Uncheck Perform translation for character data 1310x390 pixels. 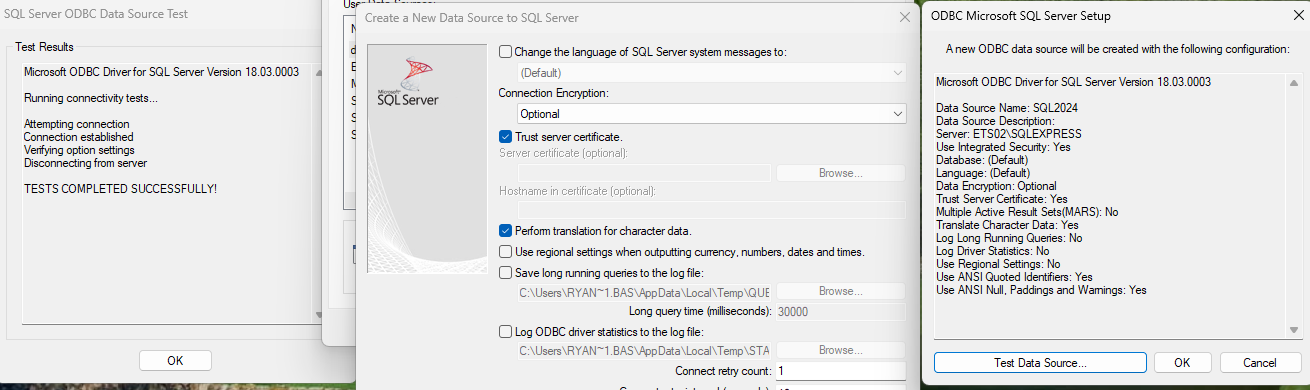tap(505, 231)
